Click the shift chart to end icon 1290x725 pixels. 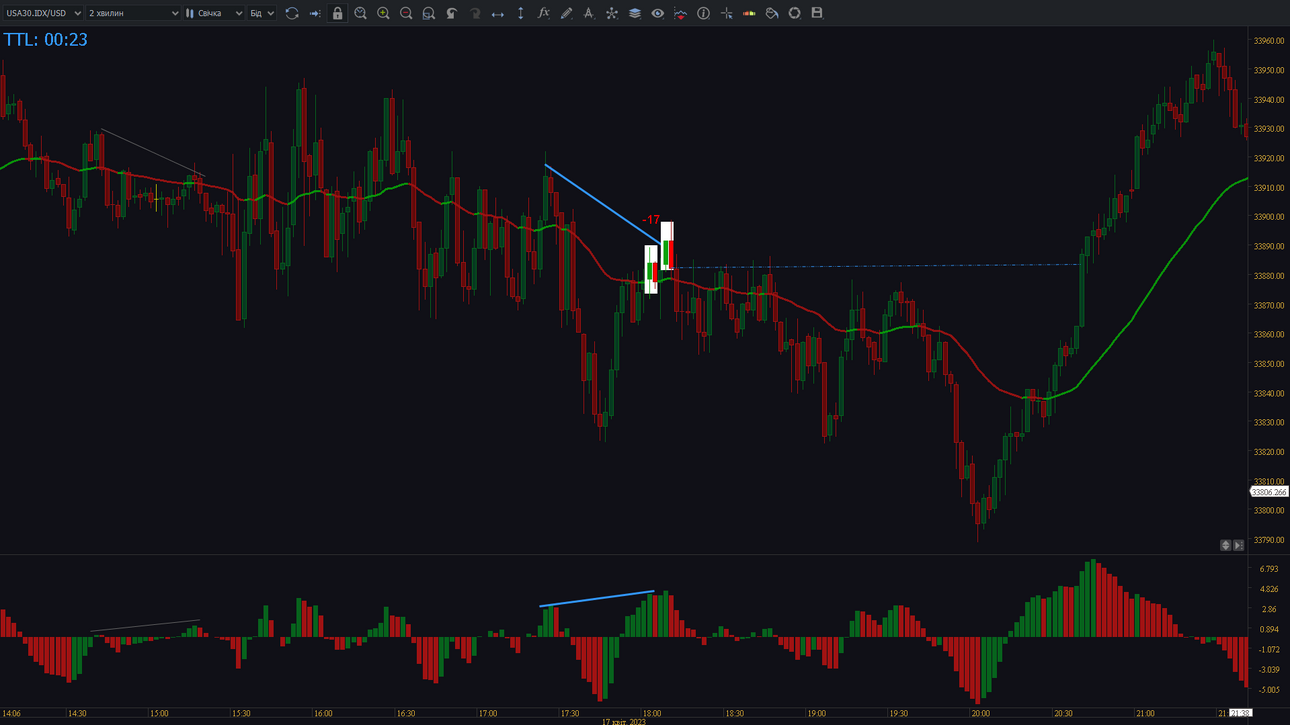click(315, 13)
